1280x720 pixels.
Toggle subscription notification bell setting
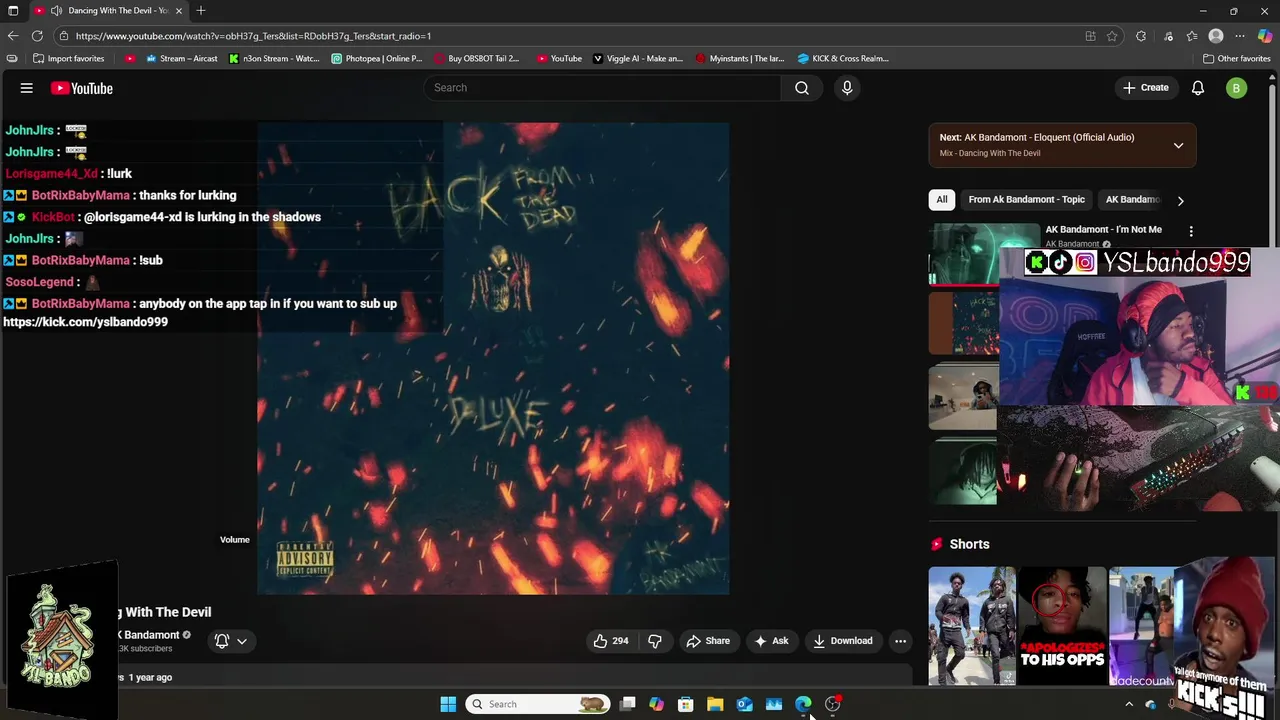click(x=231, y=641)
